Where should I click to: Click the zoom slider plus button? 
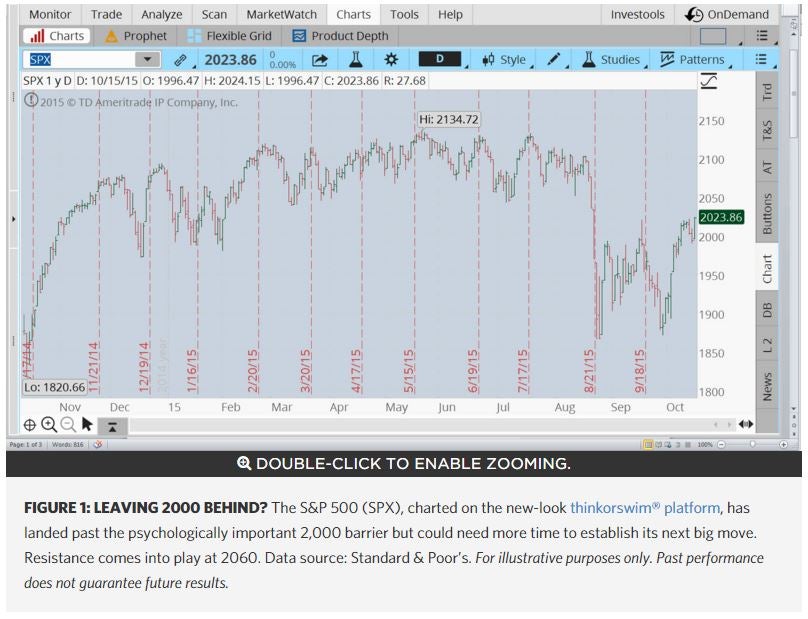tap(783, 444)
